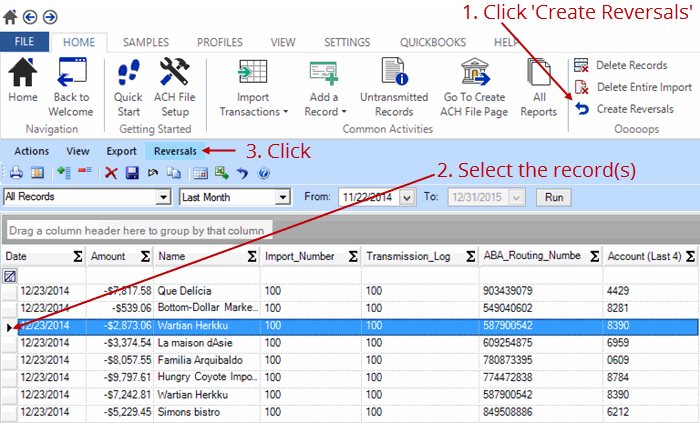
Task: Switch to the QUICKBOOKS ribbon tab
Action: coord(434,43)
